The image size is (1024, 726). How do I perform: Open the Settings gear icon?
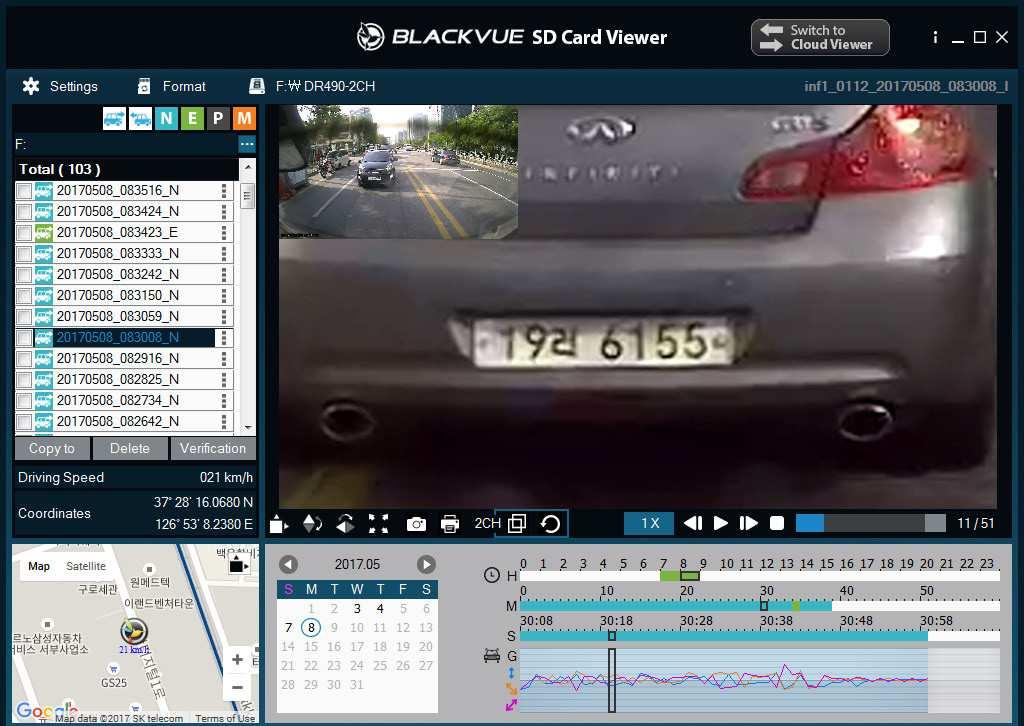pos(31,86)
